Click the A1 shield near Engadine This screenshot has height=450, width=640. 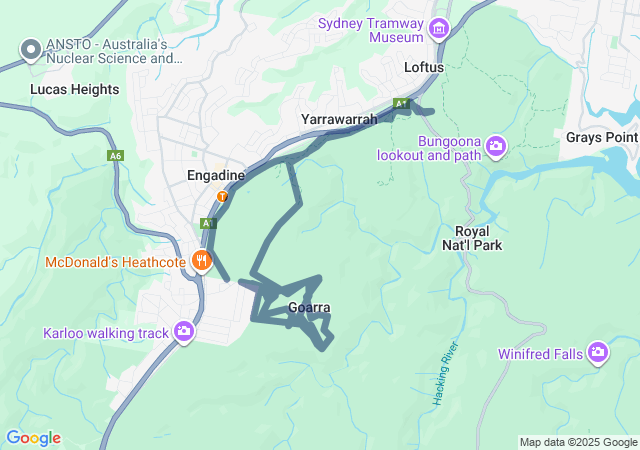(x=208, y=223)
